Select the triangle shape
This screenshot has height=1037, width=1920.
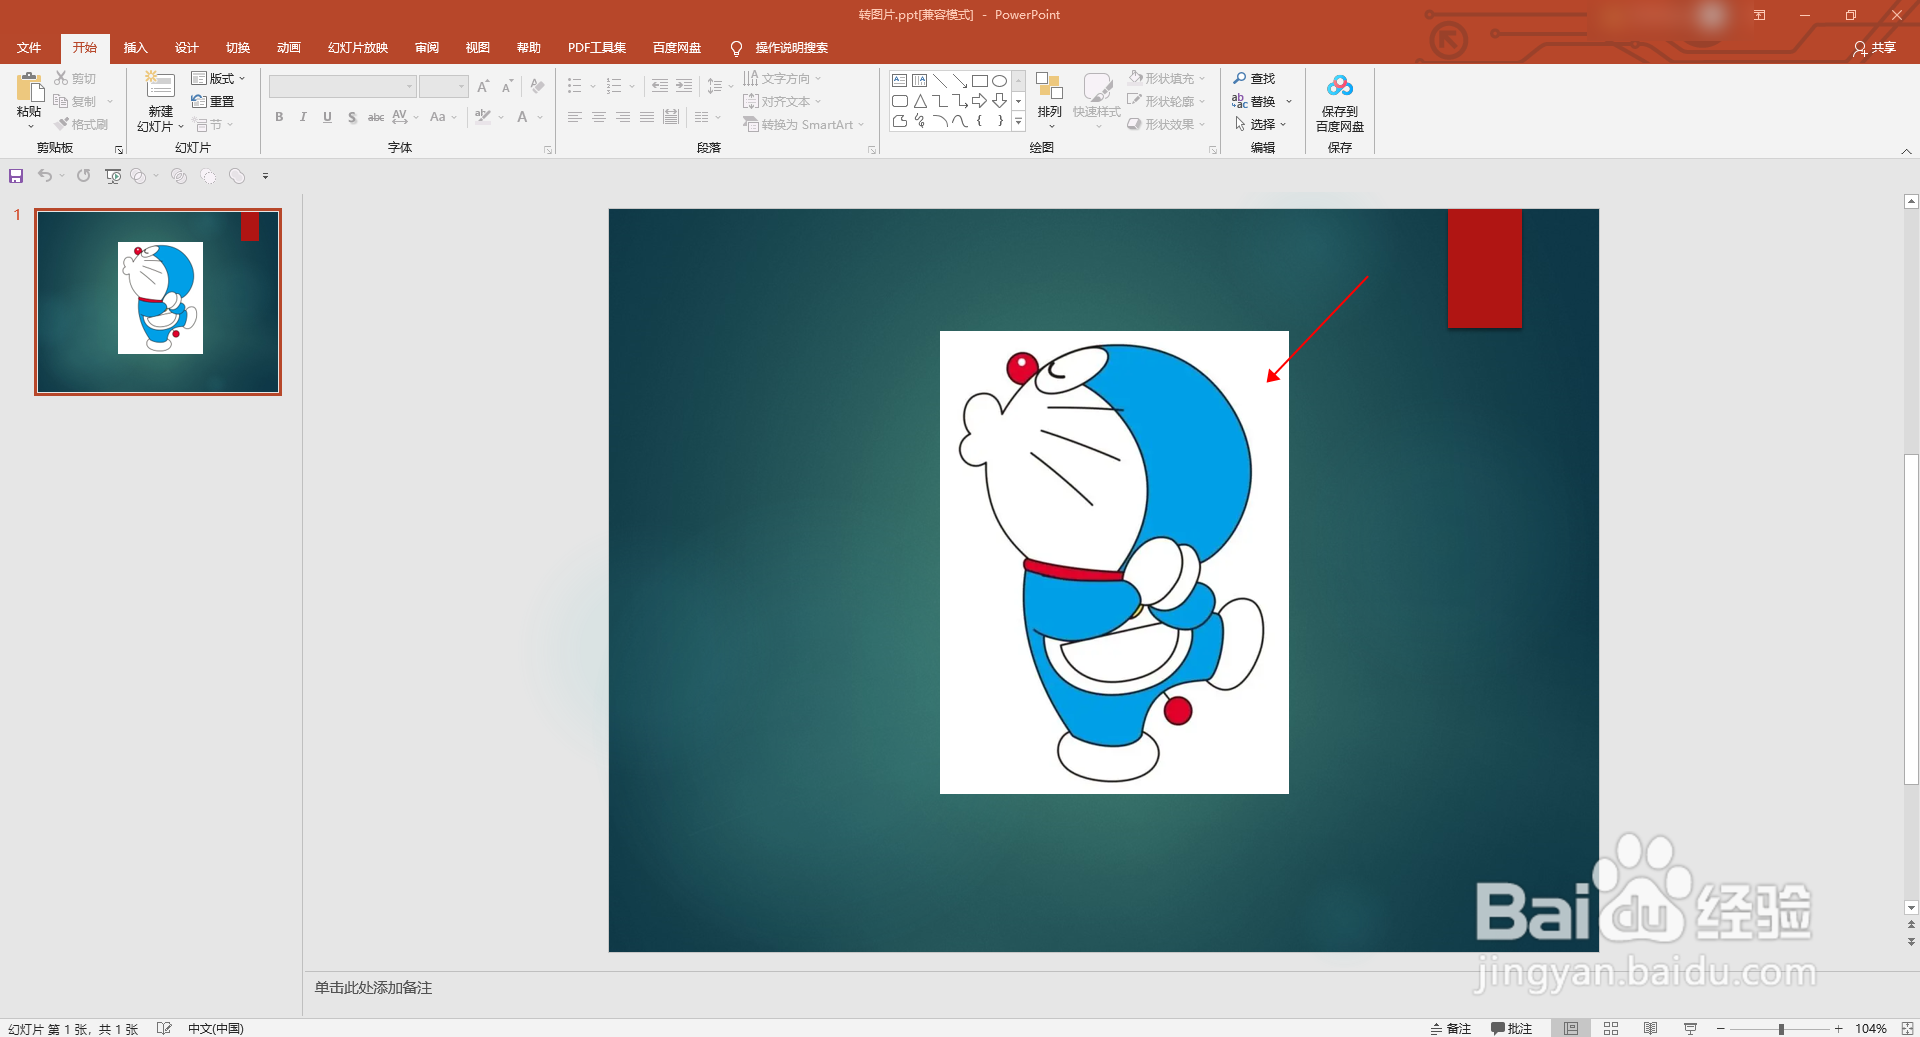tap(920, 101)
